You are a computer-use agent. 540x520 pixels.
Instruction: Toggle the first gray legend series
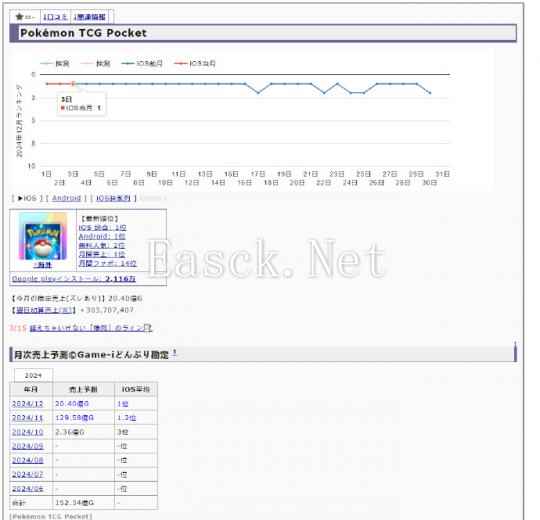click(x=55, y=63)
